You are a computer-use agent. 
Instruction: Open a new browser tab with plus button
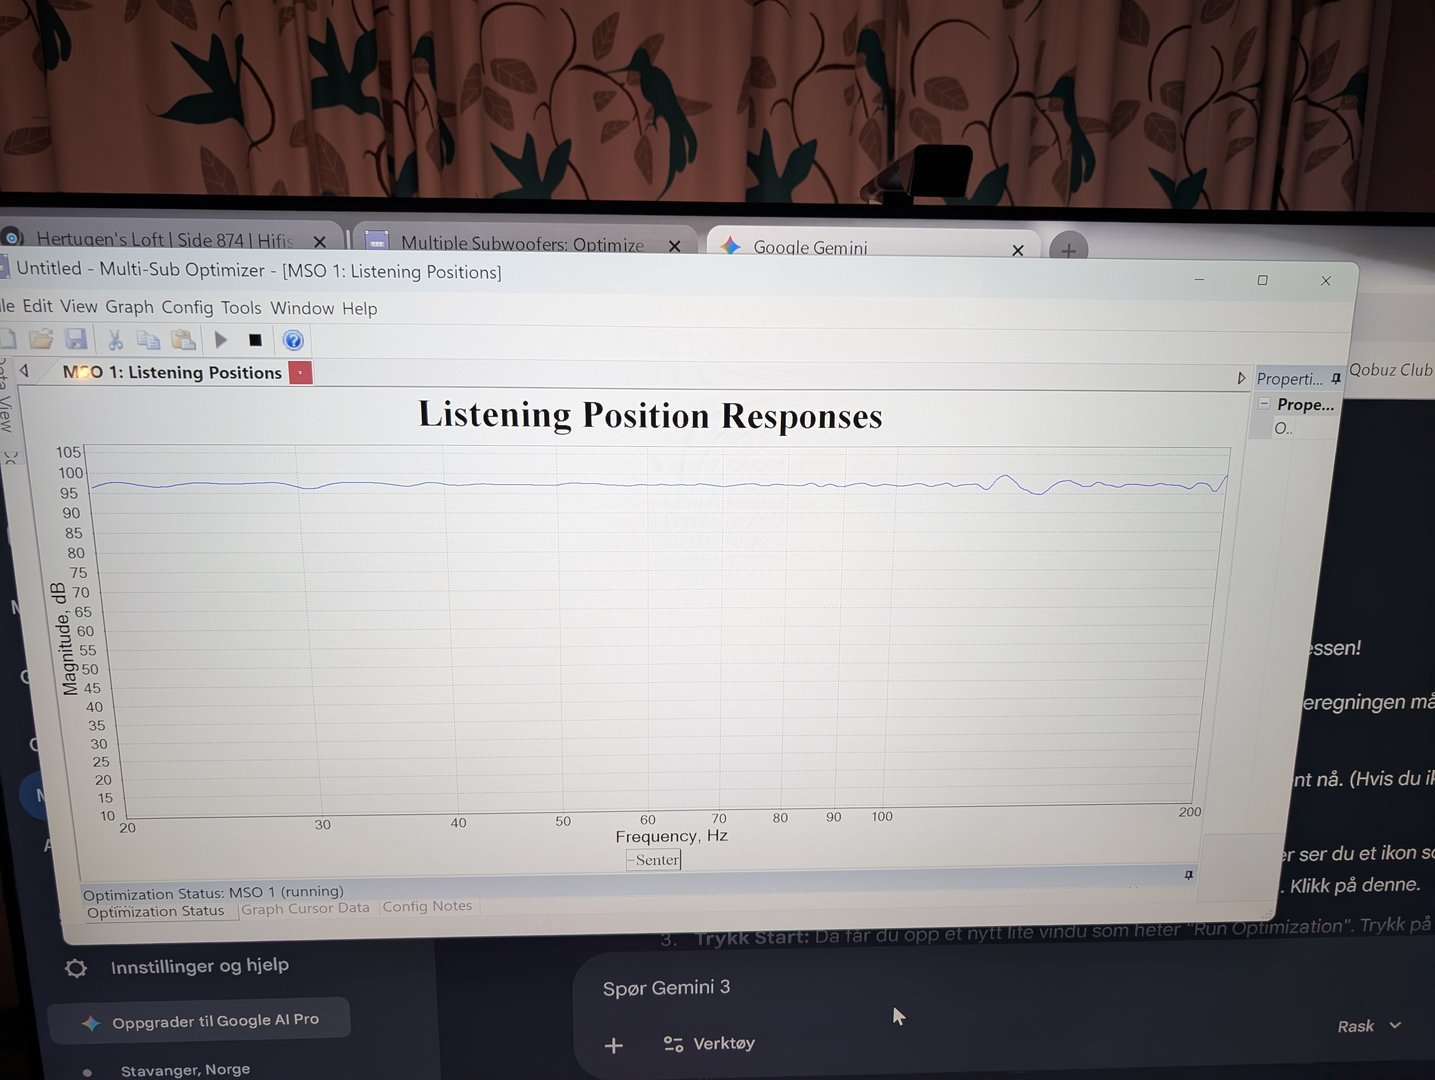coord(1068,250)
